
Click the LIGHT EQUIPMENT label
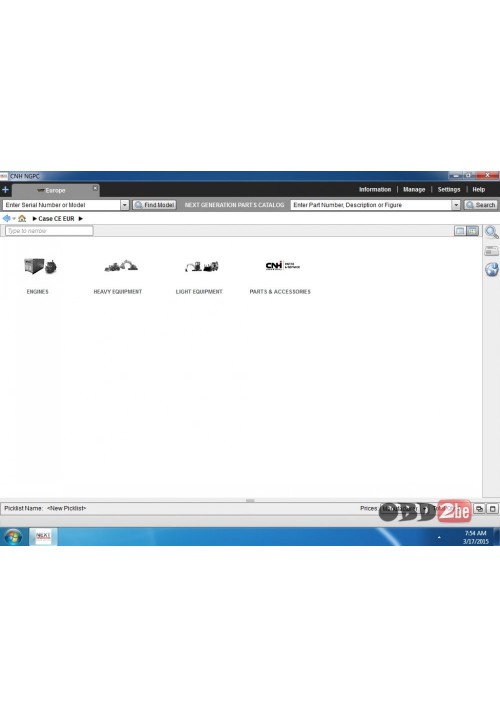(199, 292)
